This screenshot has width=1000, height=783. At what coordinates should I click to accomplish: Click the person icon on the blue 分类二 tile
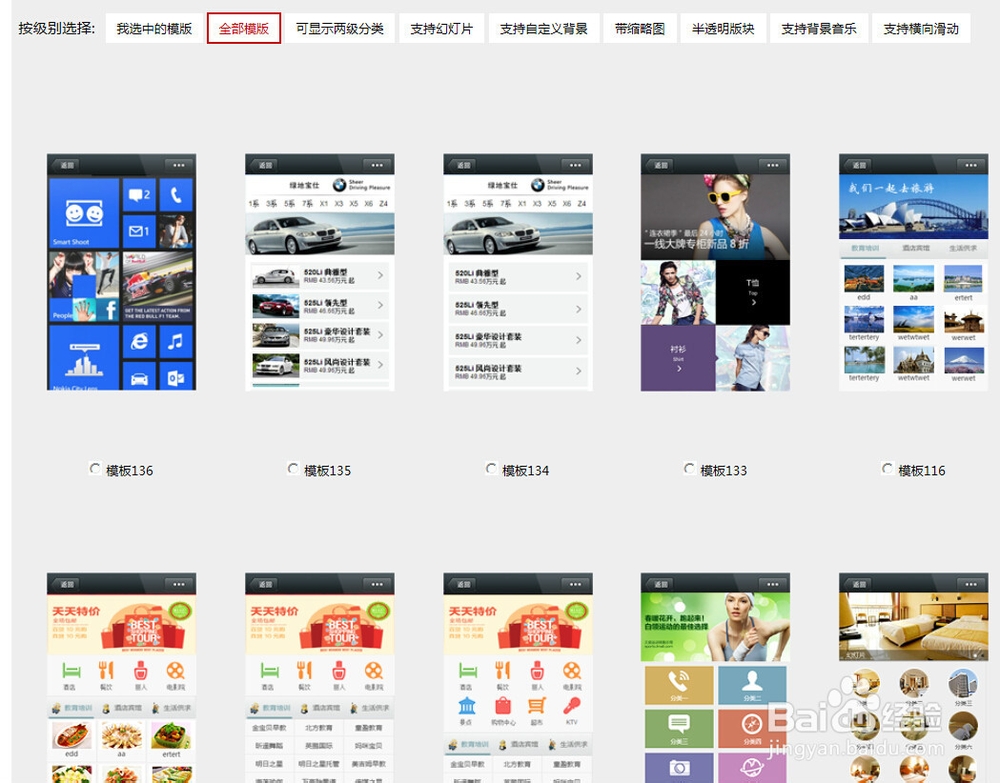pyautogui.click(x=752, y=680)
